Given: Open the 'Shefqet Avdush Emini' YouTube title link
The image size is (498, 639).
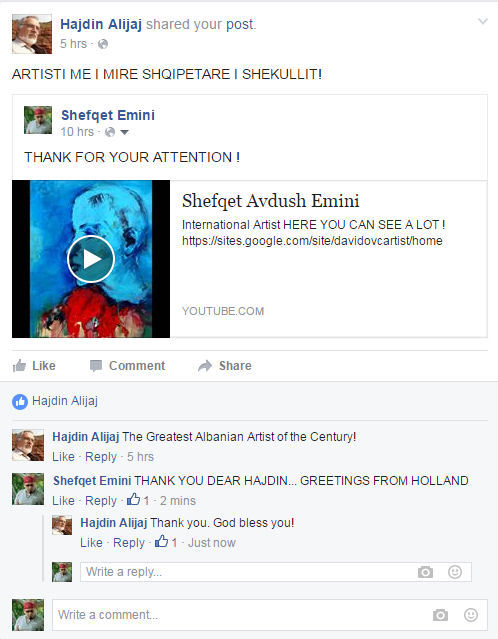Looking at the screenshot, I should click(x=271, y=201).
